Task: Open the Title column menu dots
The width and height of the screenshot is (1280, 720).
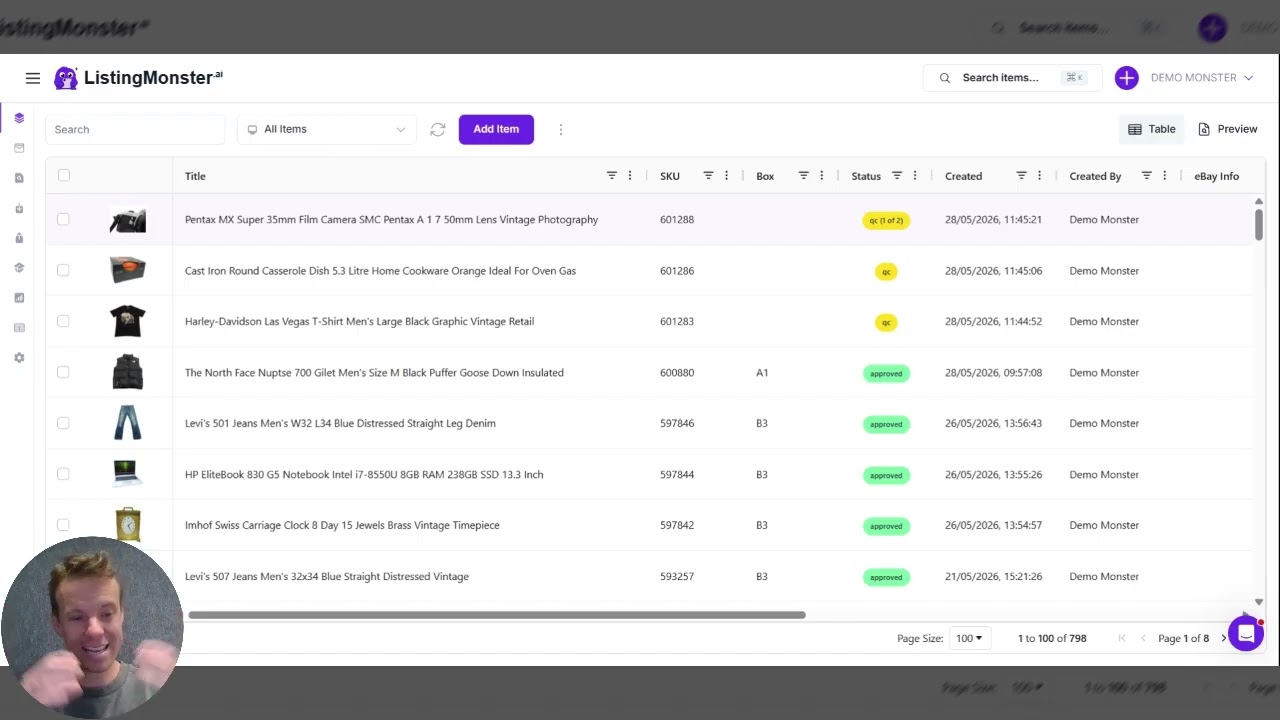Action: point(630,176)
